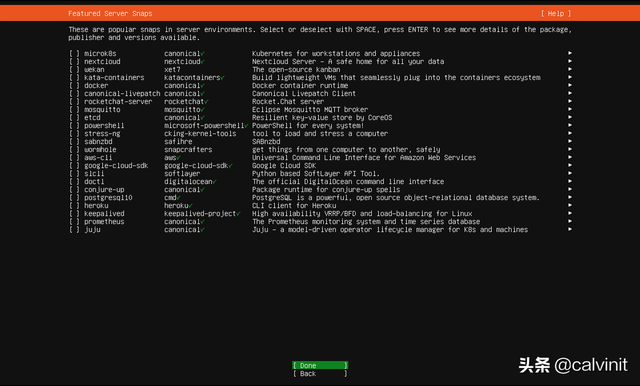The width and height of the screenshot is (640, 386).
Task: Click the Done button
Action: tap(320, 365)
